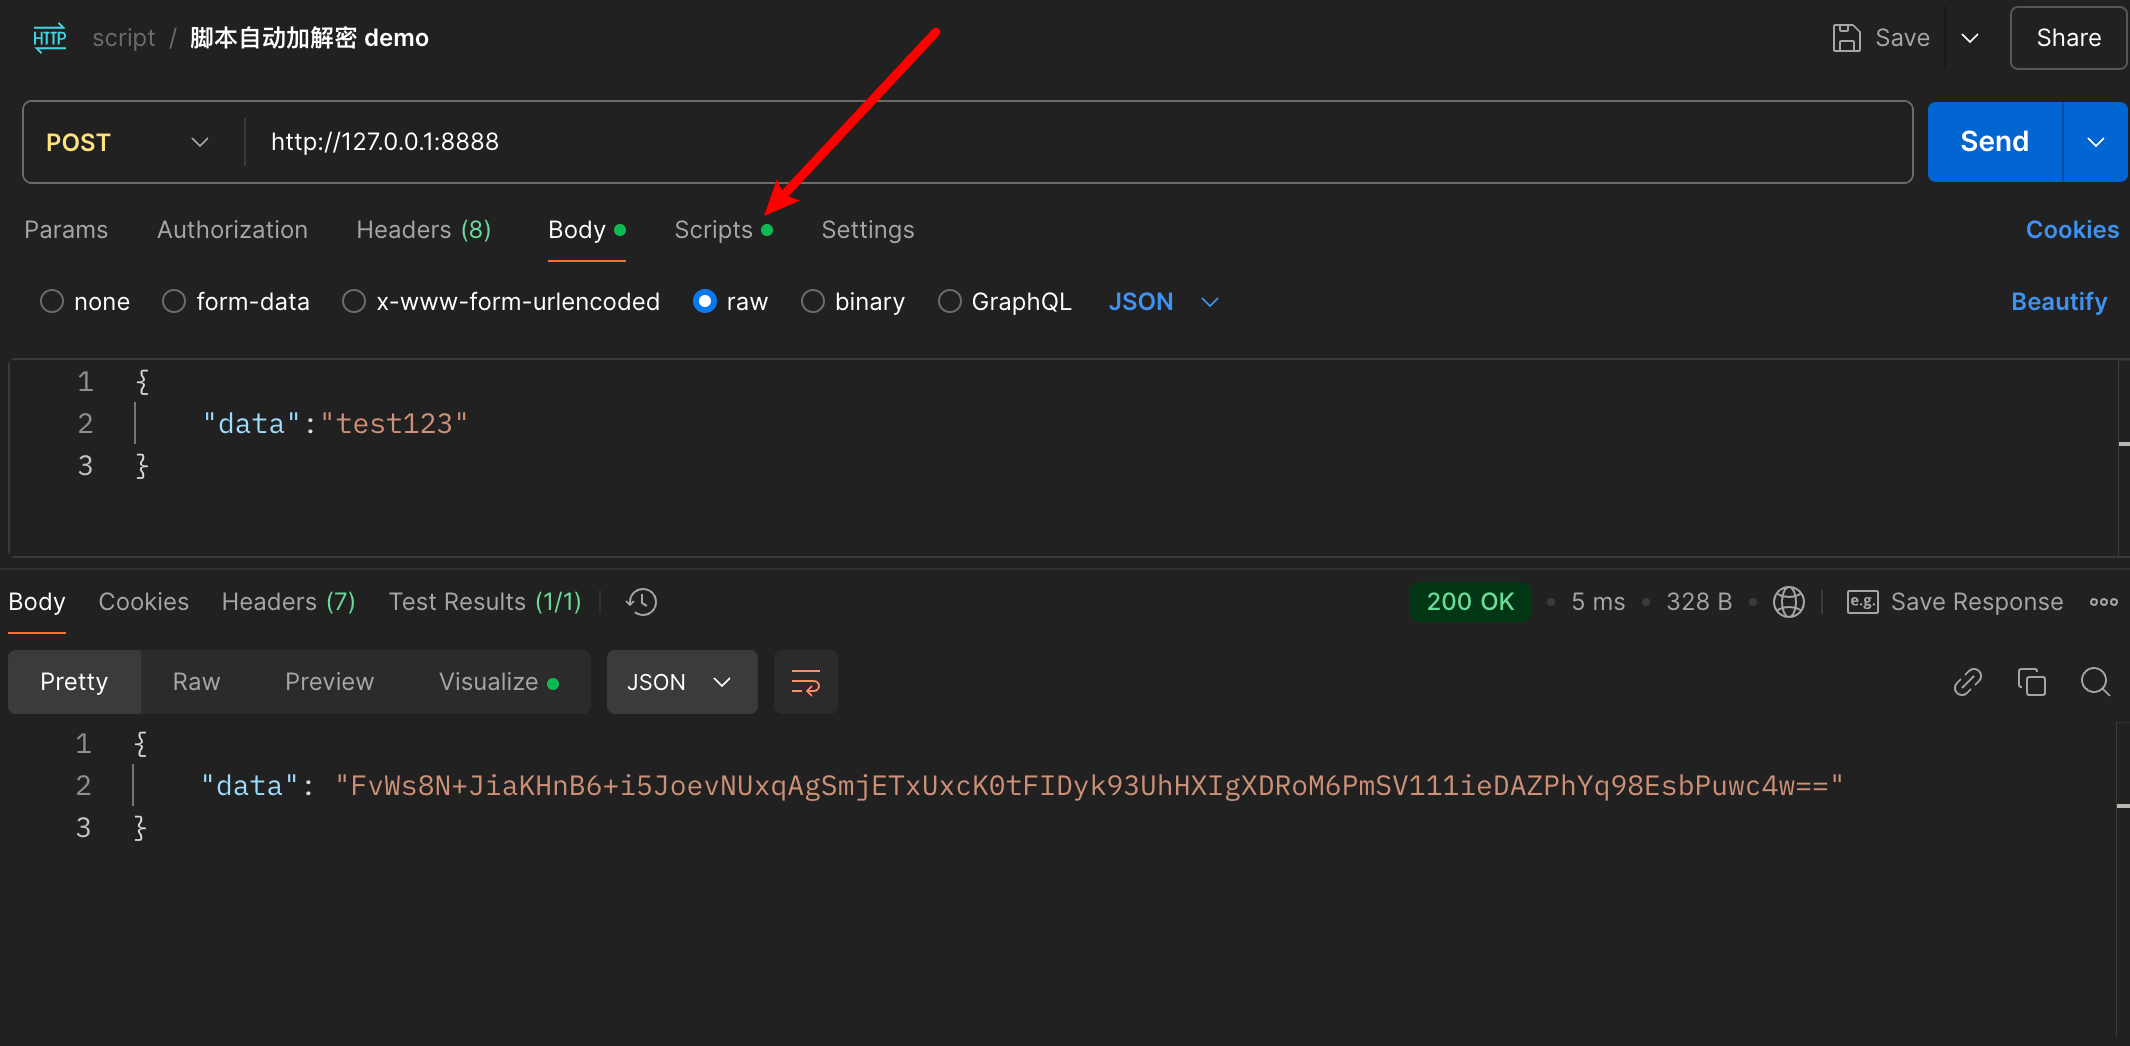The height and width of the screenshot is (1046, 2130).
Task: Copy response body with the copy icon
Action: pos(2031,682)
